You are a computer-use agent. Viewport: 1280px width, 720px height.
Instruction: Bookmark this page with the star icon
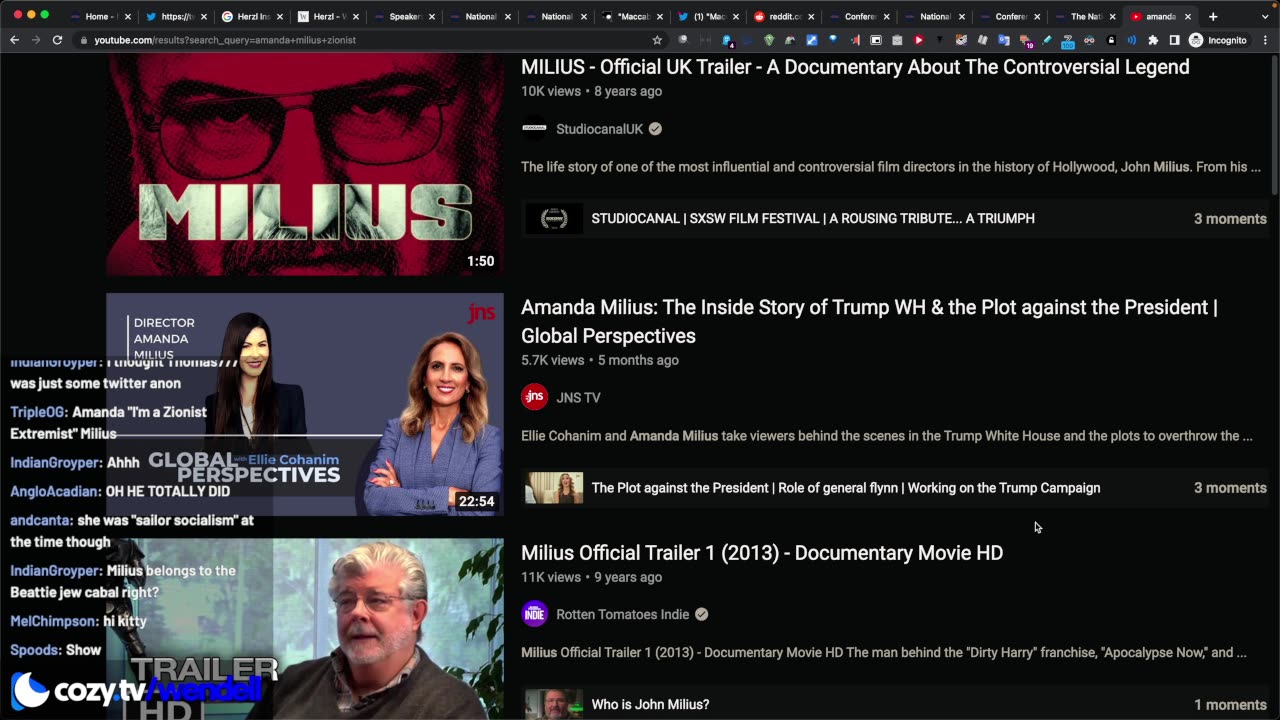tap(657, 40)
